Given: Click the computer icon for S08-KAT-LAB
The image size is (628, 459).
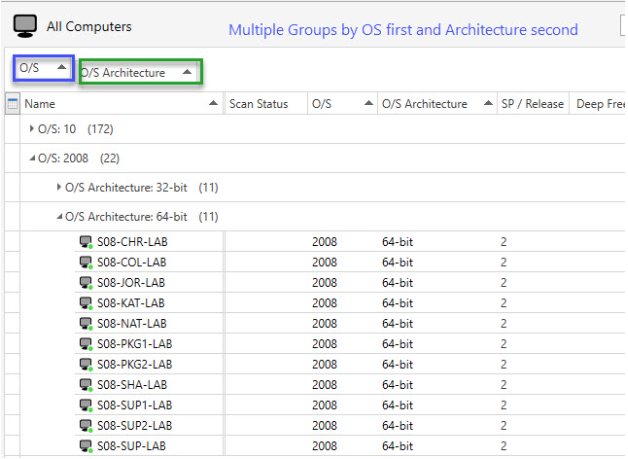Looking at the screenshot, I should (86, 303).
